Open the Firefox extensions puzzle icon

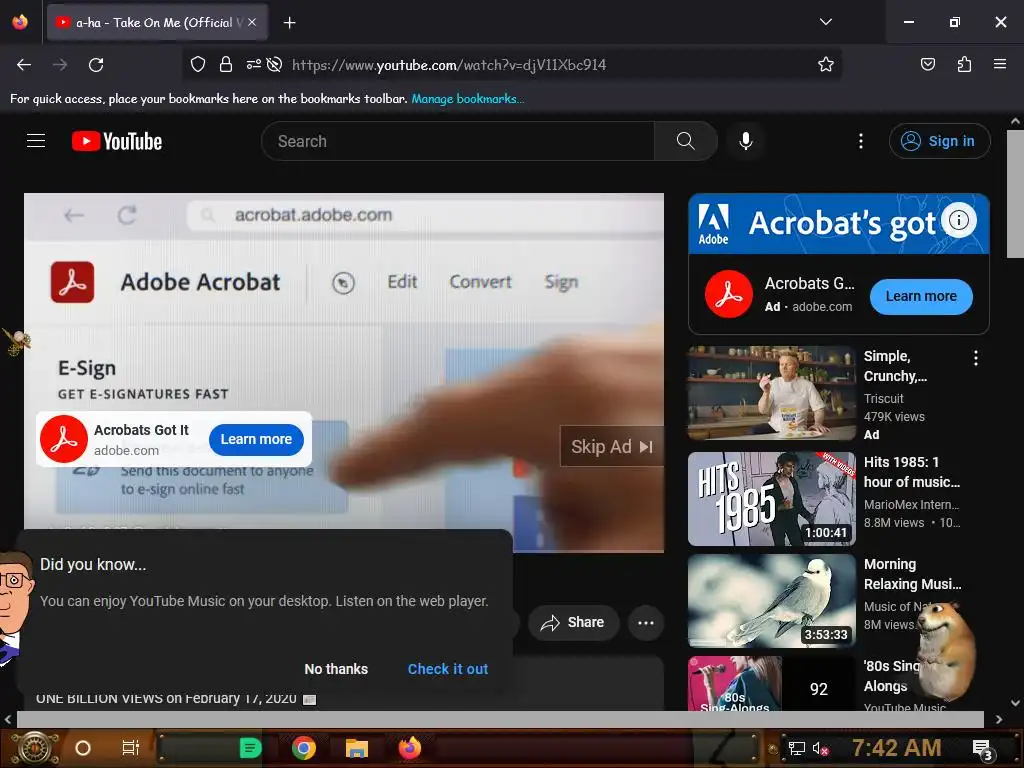(964, 65)
